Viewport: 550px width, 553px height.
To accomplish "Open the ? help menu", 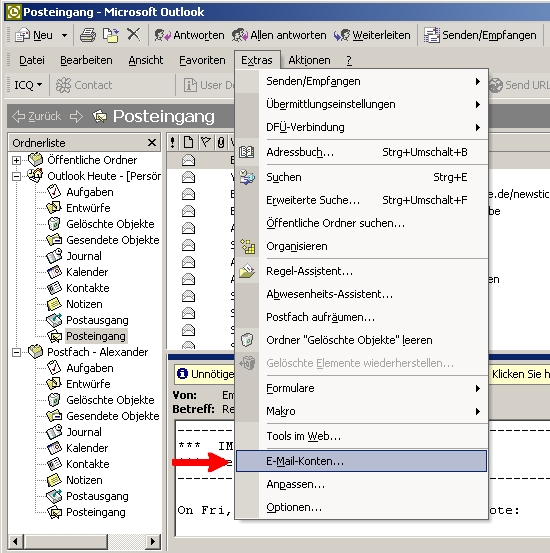I will 349,60.
